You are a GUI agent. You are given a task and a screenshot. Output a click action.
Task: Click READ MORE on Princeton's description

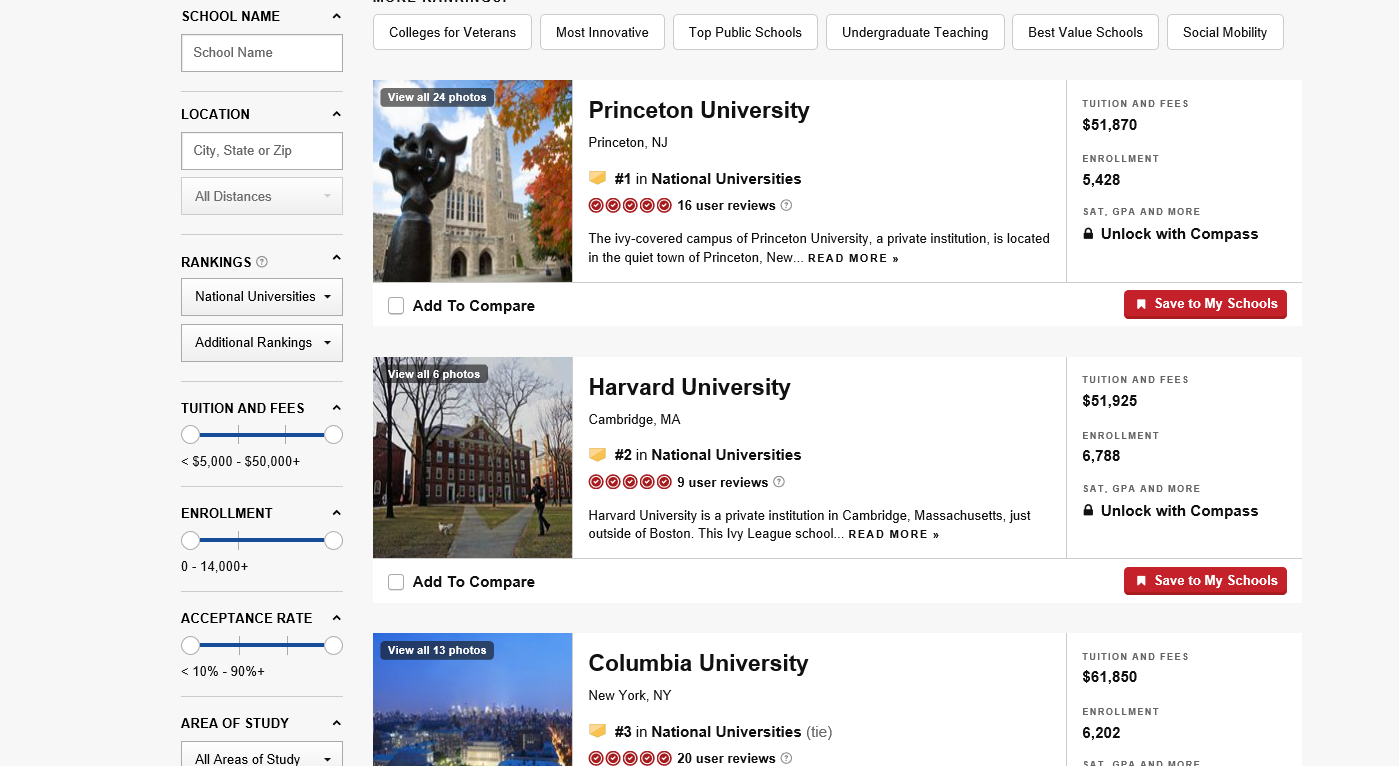[x=853, y=258]
